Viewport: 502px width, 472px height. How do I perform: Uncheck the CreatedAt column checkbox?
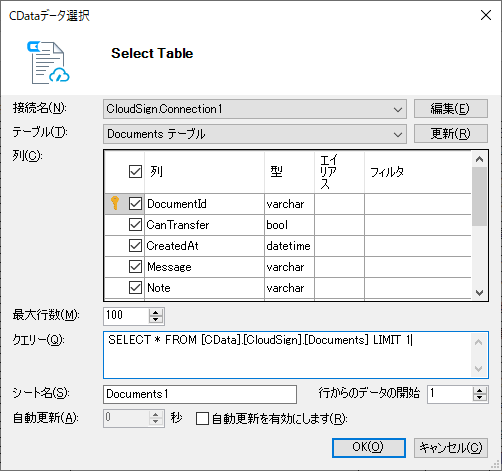[x=135, y=246]
